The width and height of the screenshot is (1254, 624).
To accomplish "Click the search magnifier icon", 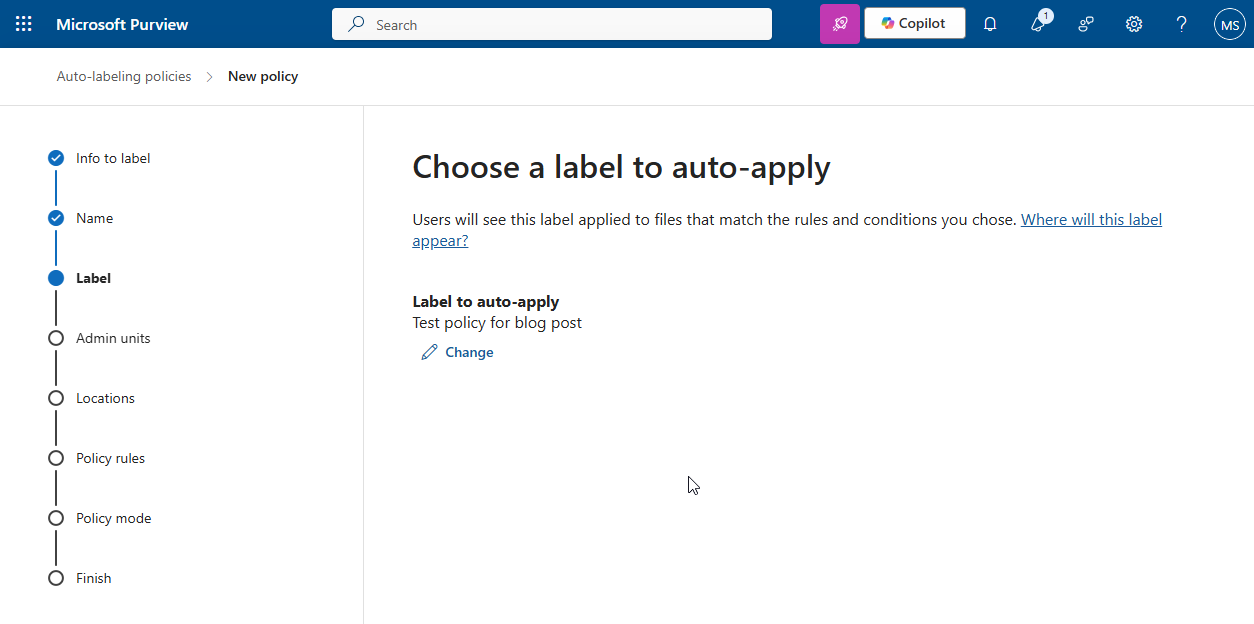I will (356, 23).
